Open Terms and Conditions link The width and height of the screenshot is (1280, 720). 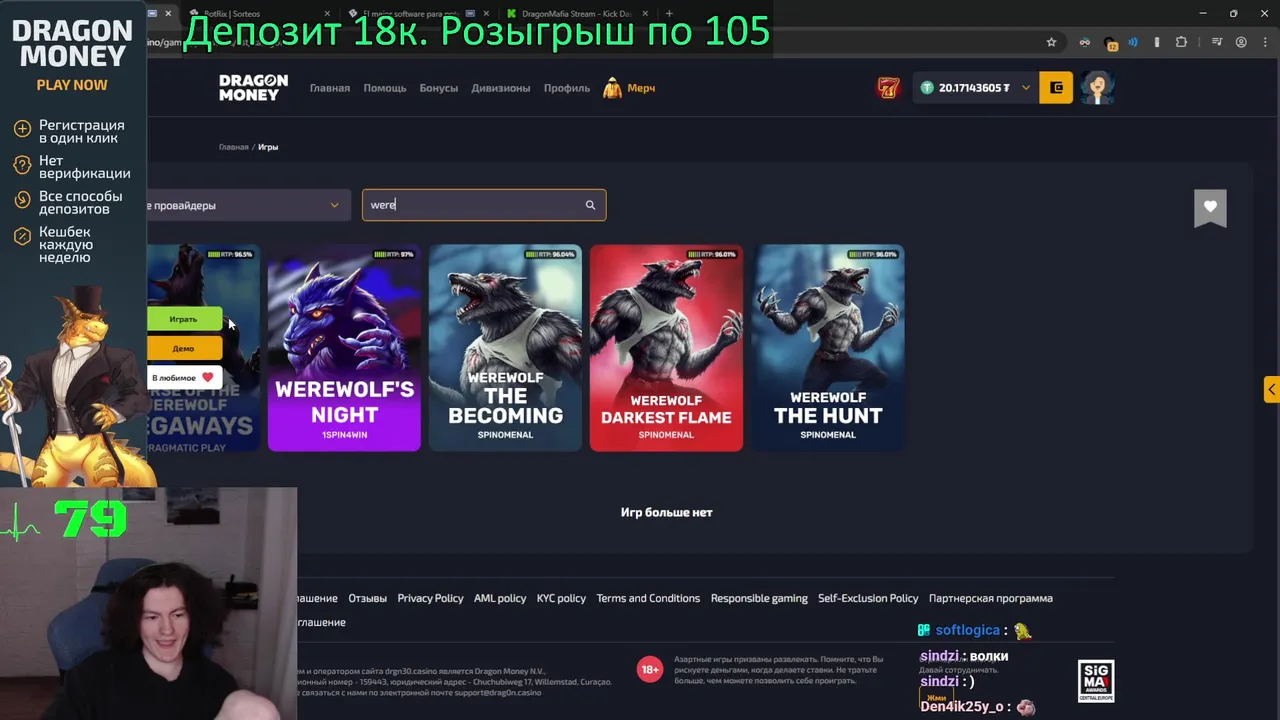tap(648, 598)
